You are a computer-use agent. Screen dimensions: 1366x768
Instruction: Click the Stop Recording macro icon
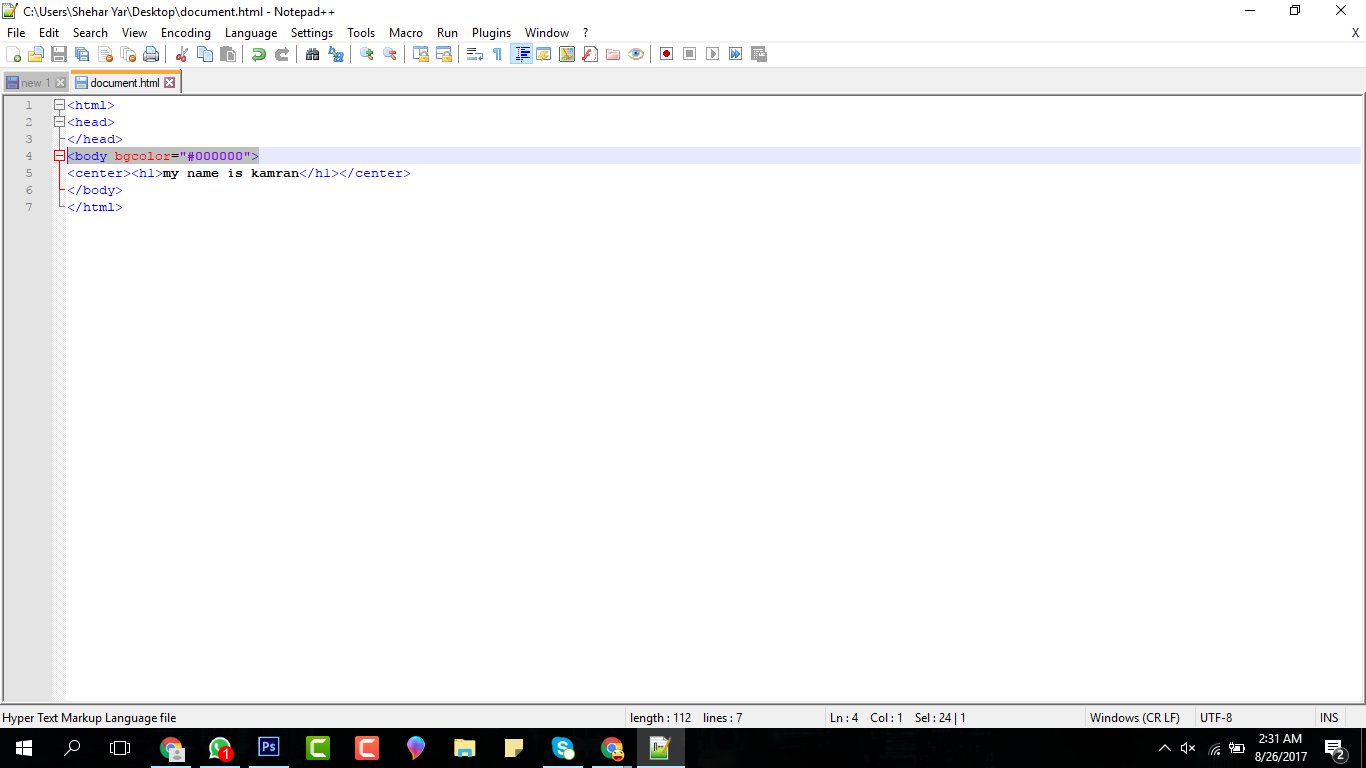tap(689, 54)
